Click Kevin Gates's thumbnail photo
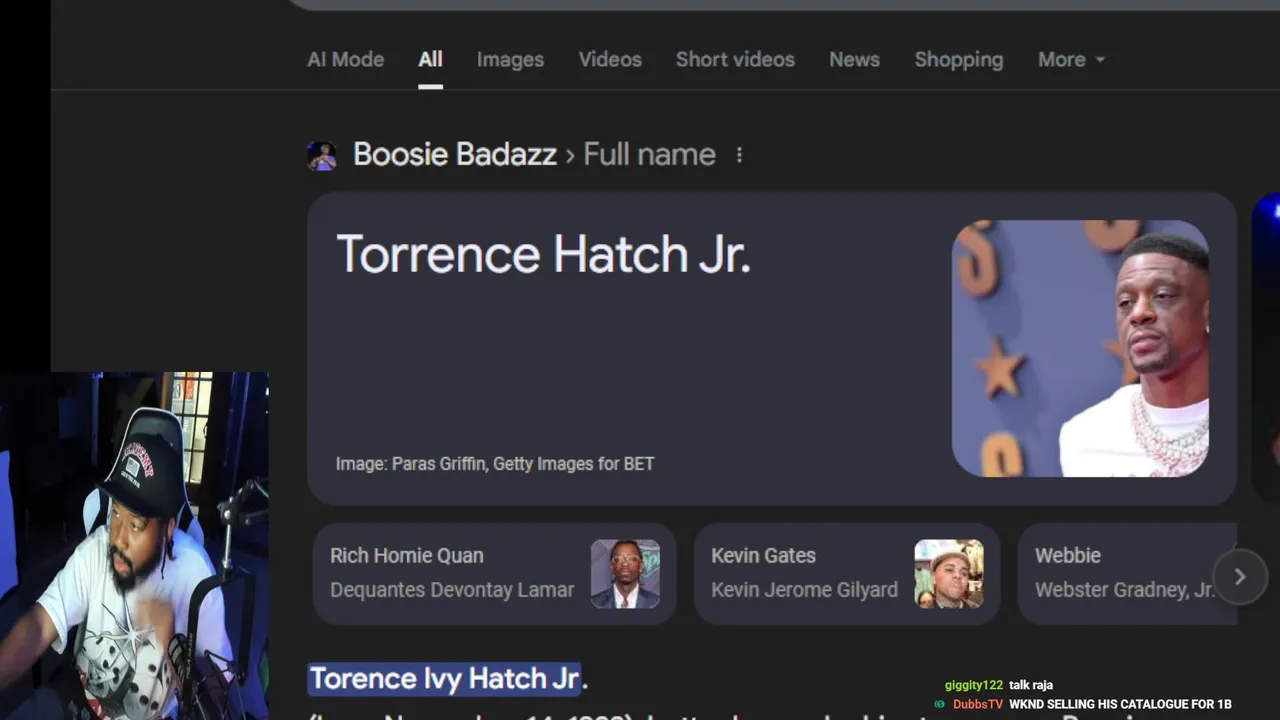Image resolution: width=1280 pixels, height=720 pixels. tap(949, 574)
